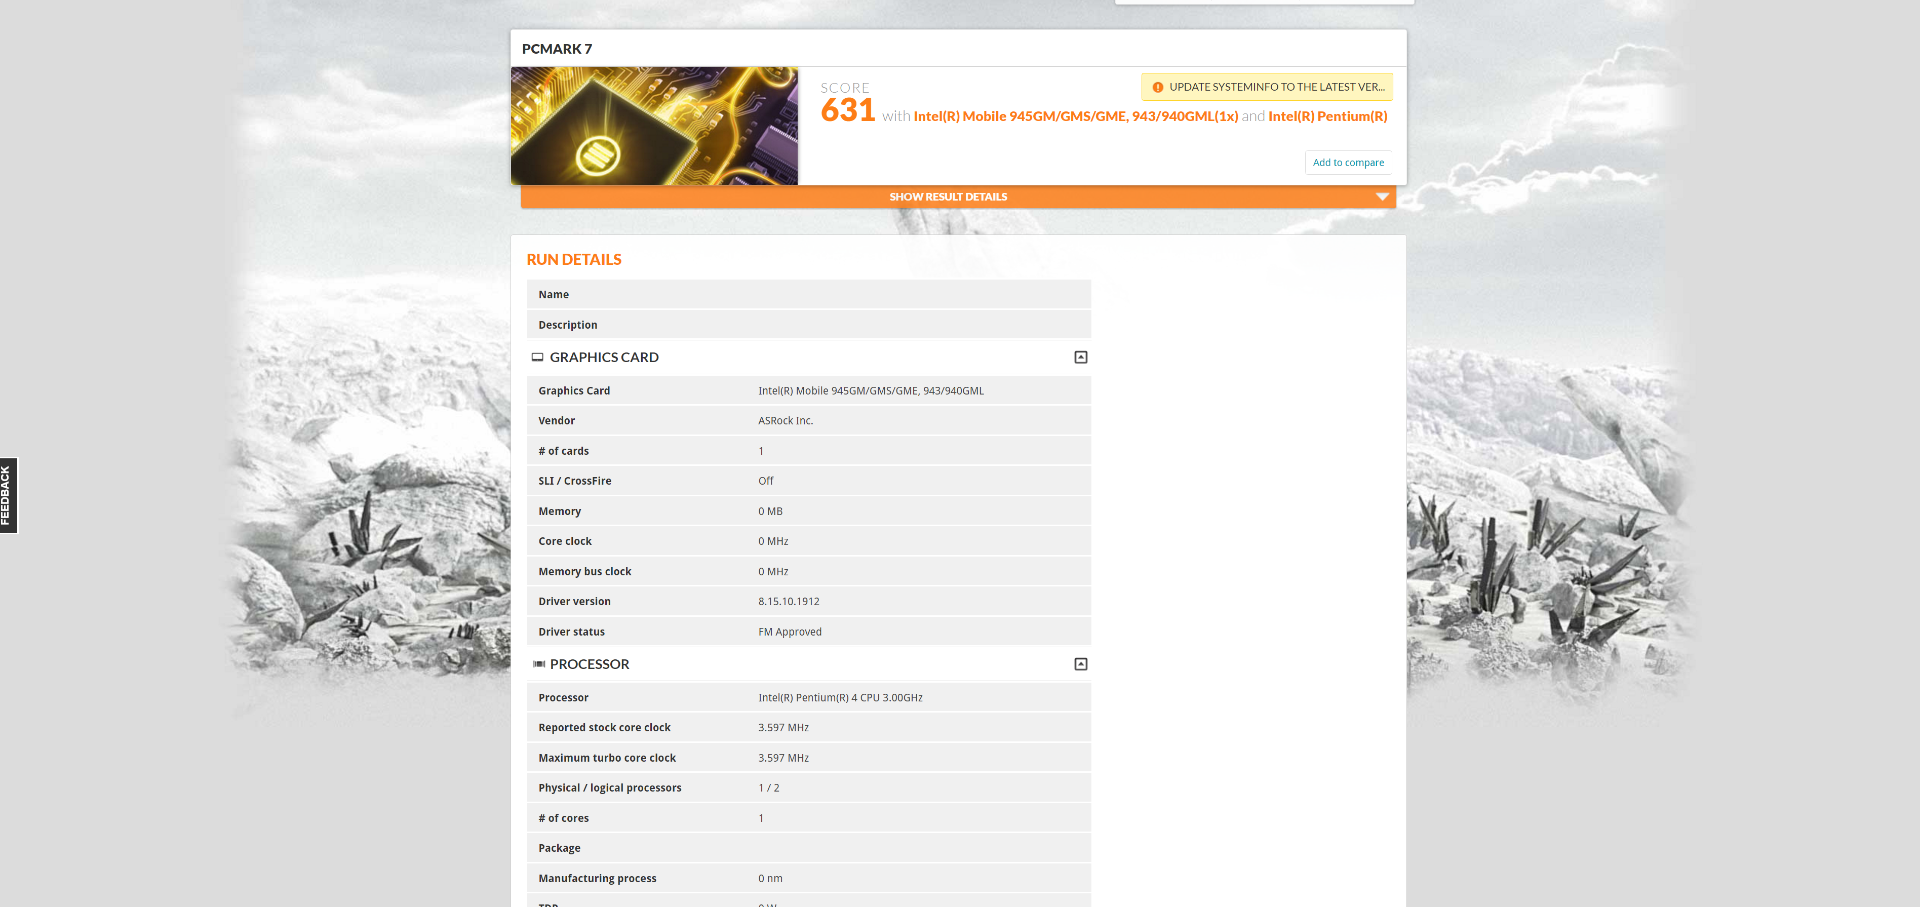Click the Package label
The image size is (1920, 907).
point(559,848)
